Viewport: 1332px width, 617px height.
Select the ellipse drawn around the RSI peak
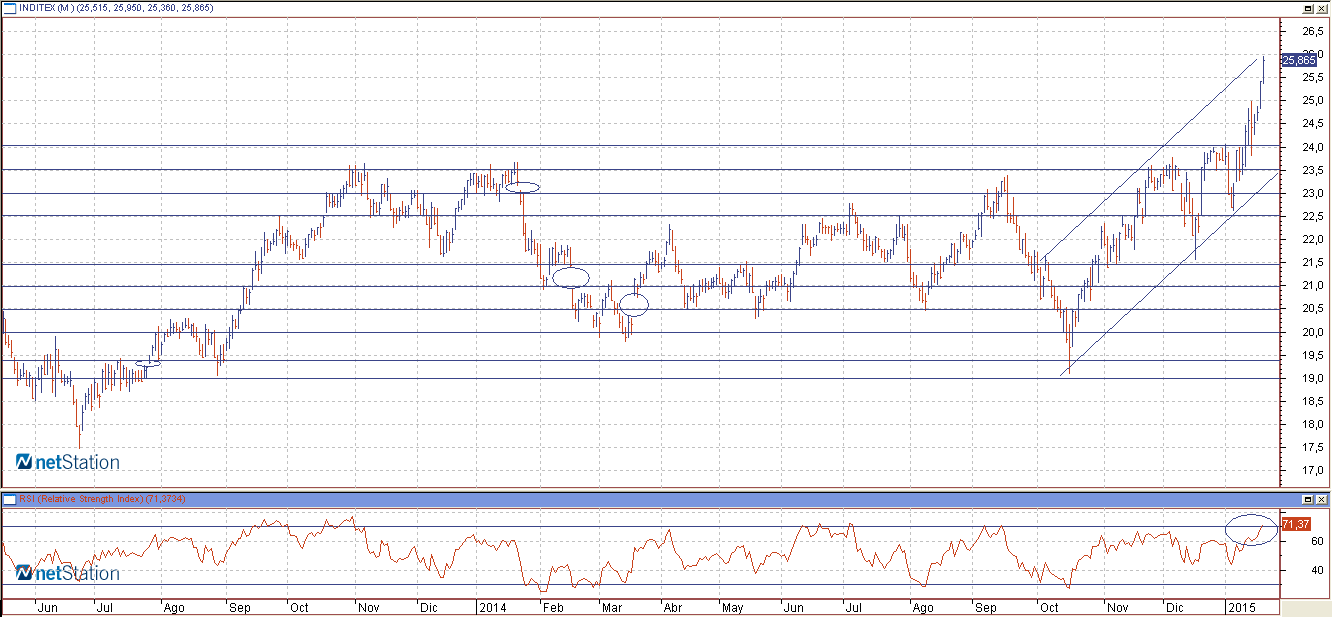point(1251,529)
